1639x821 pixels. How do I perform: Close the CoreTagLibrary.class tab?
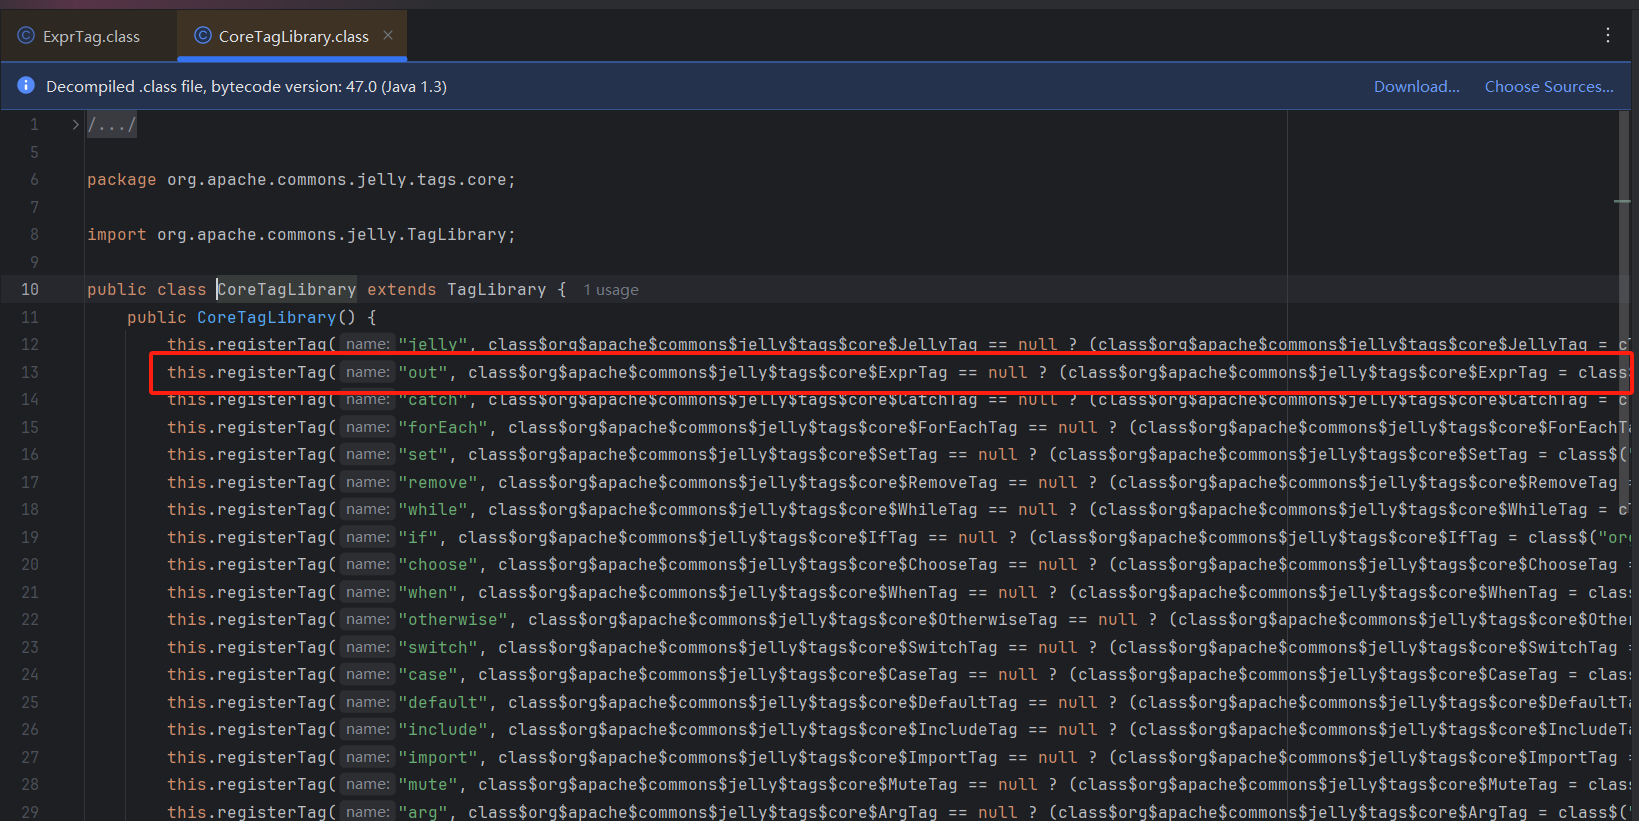tap(388, 35)
